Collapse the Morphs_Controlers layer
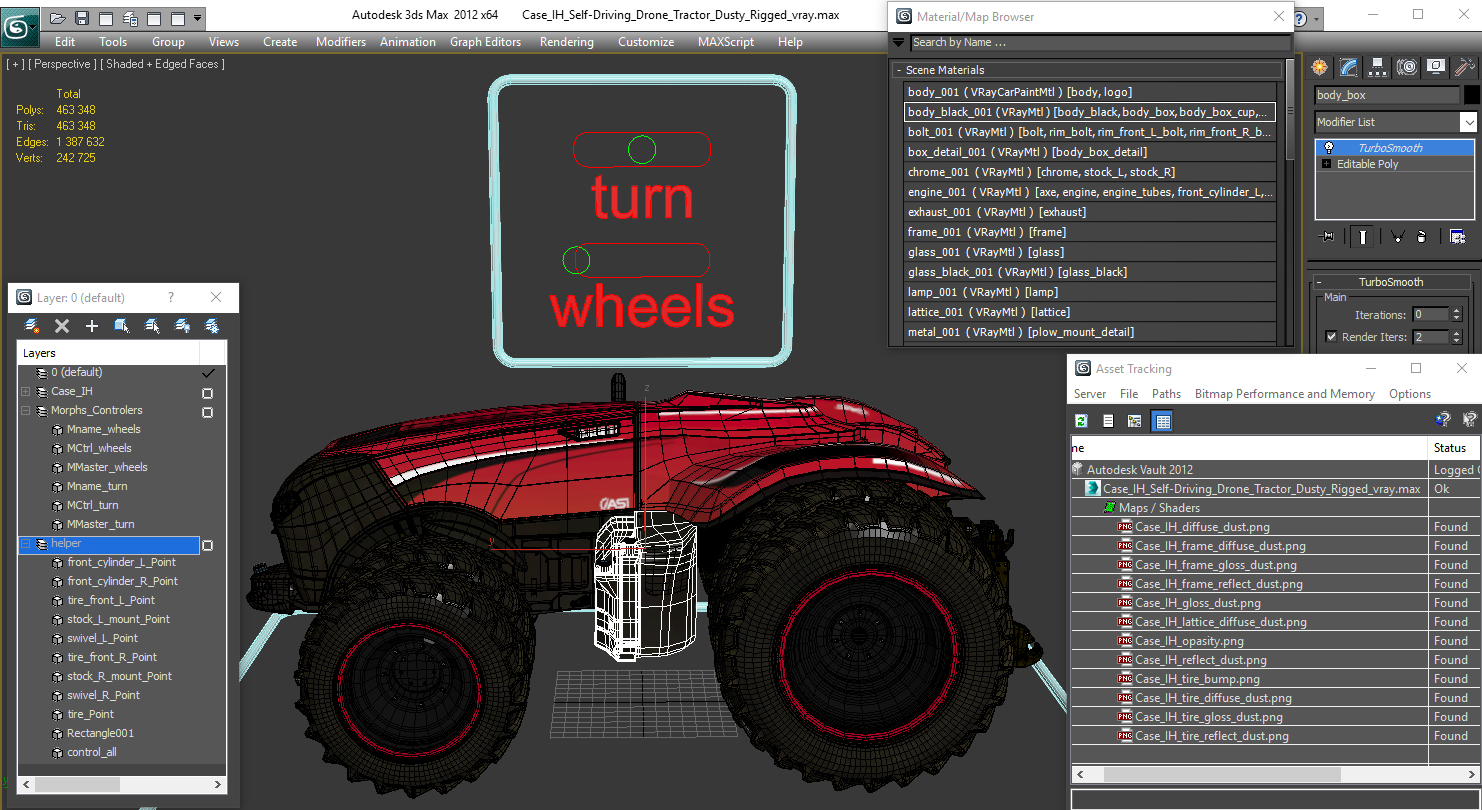The width and height of the screenshot is (1482, 810). click(26, 411)
